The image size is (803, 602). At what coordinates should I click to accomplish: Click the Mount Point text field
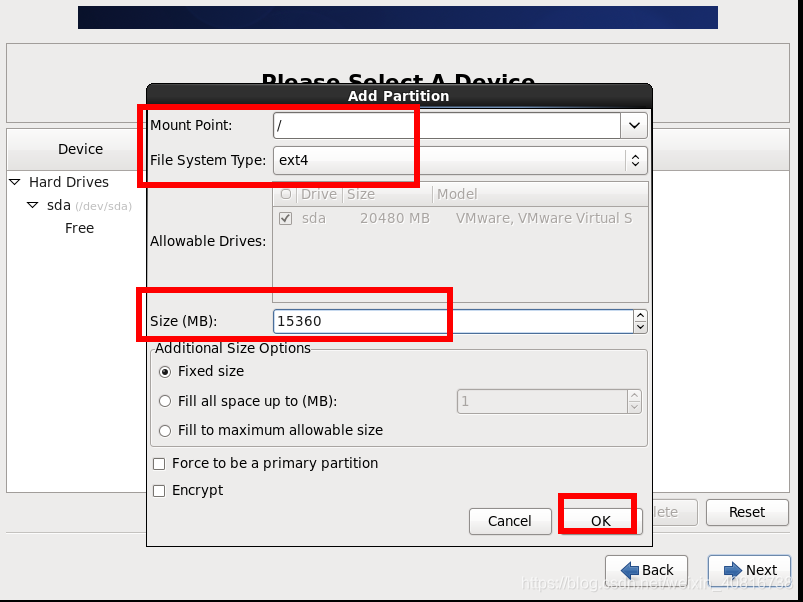click(447, 125)
